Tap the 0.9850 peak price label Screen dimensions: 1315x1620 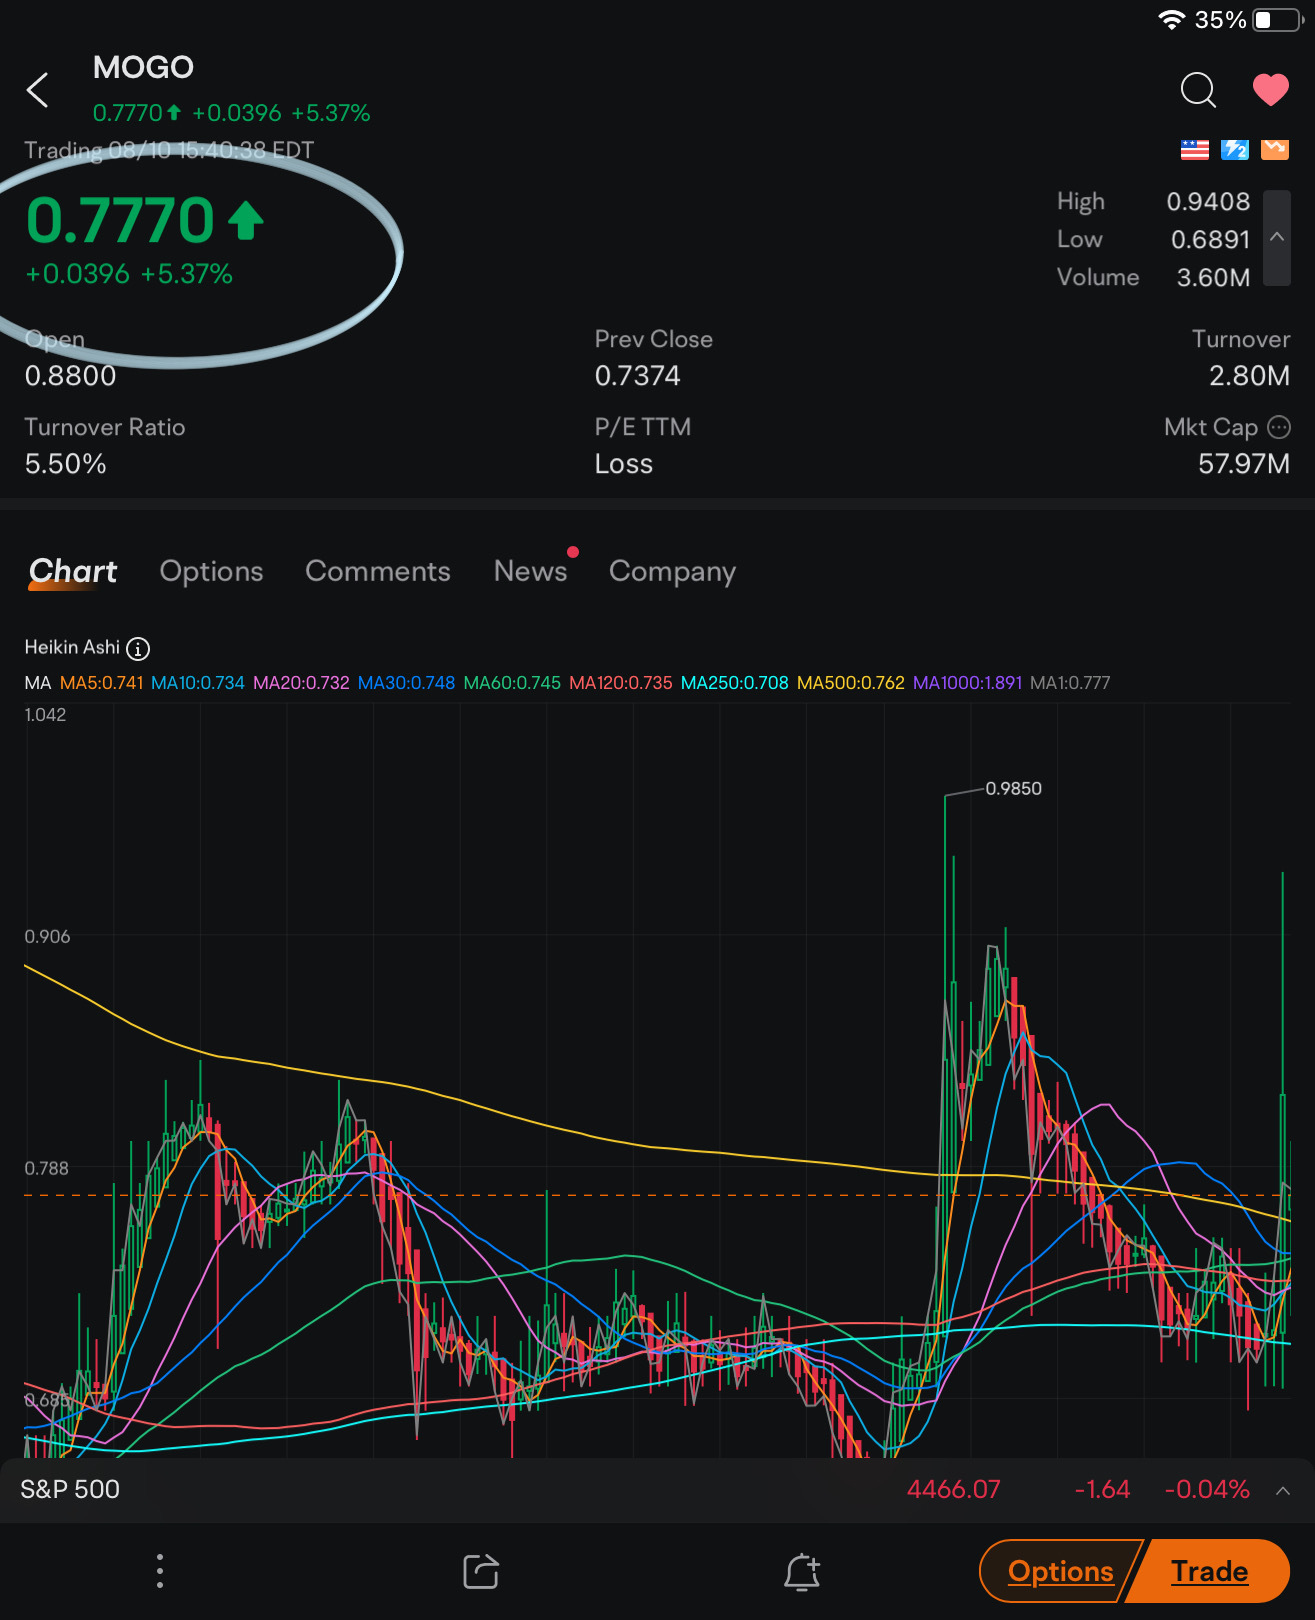1013,788
